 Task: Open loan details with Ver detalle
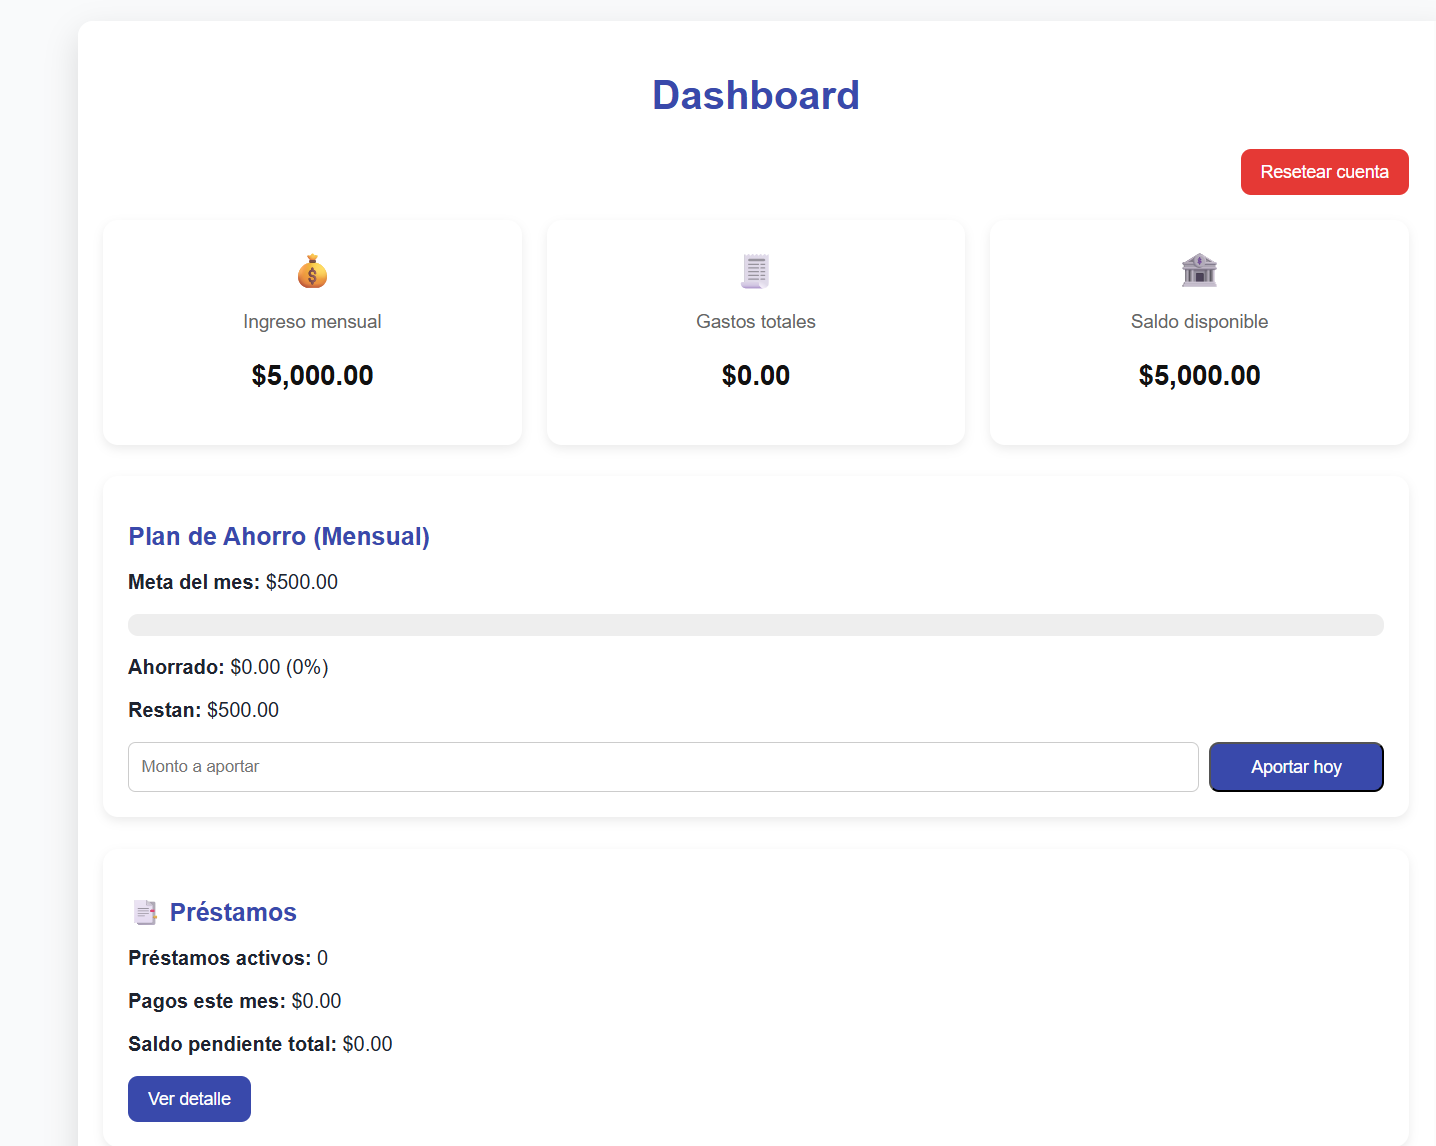(x=189, y=1099)
